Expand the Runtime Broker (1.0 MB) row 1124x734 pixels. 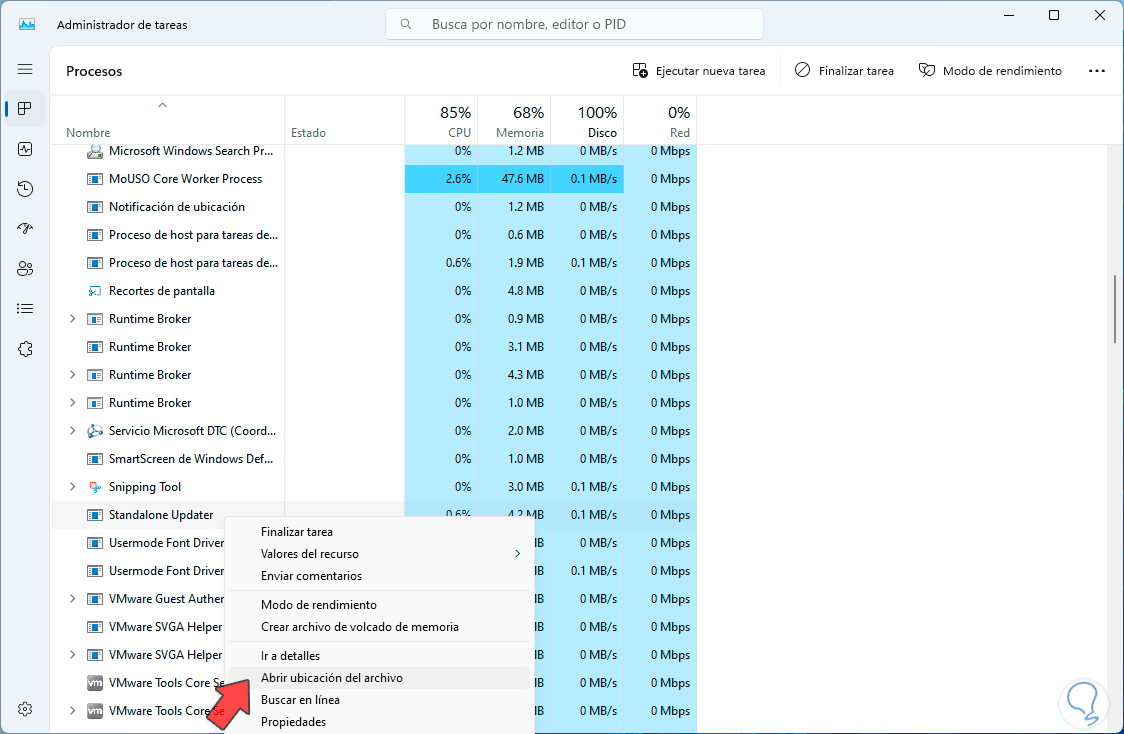pyautogui.click(x=72, y=403)
